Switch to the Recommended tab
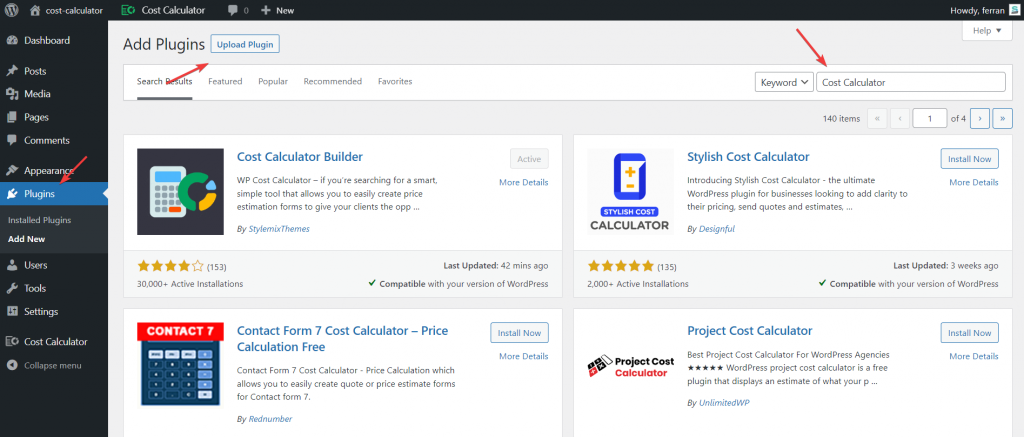The image size is (1024, 437). pyautogui.click(x=332, y=82)
